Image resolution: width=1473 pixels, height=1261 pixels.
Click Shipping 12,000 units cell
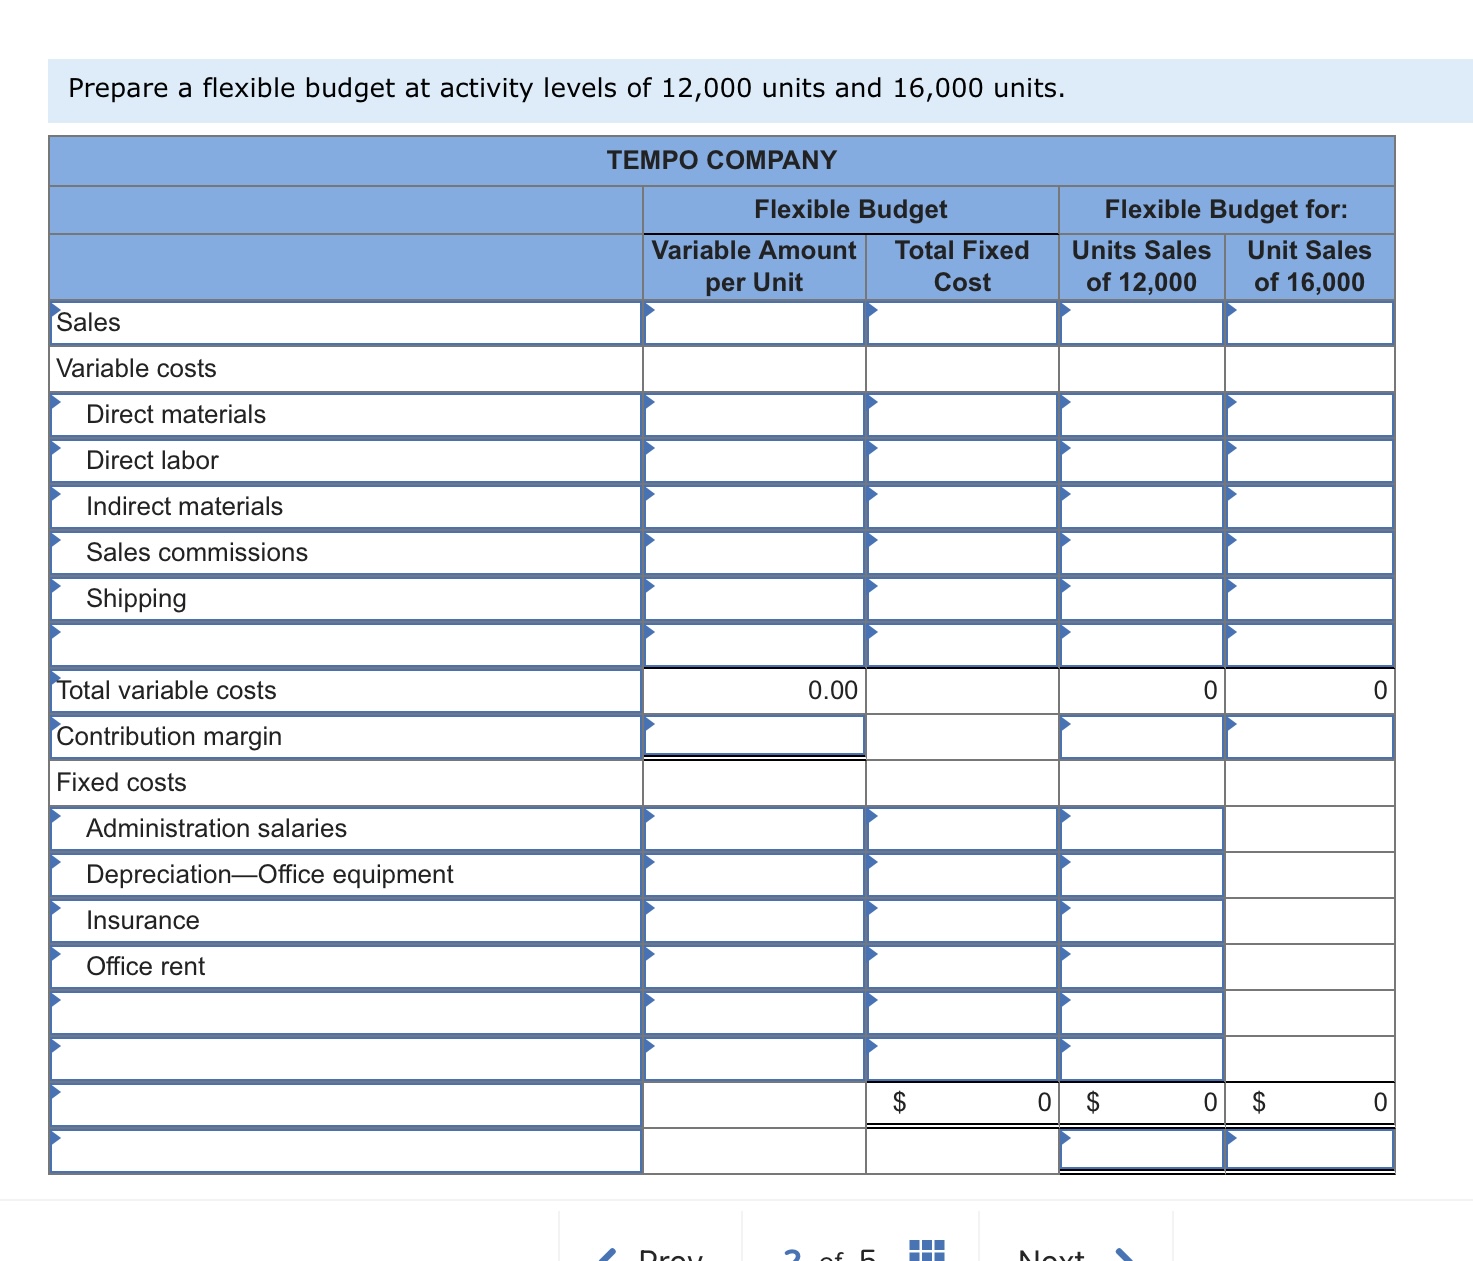[1142, 599]
